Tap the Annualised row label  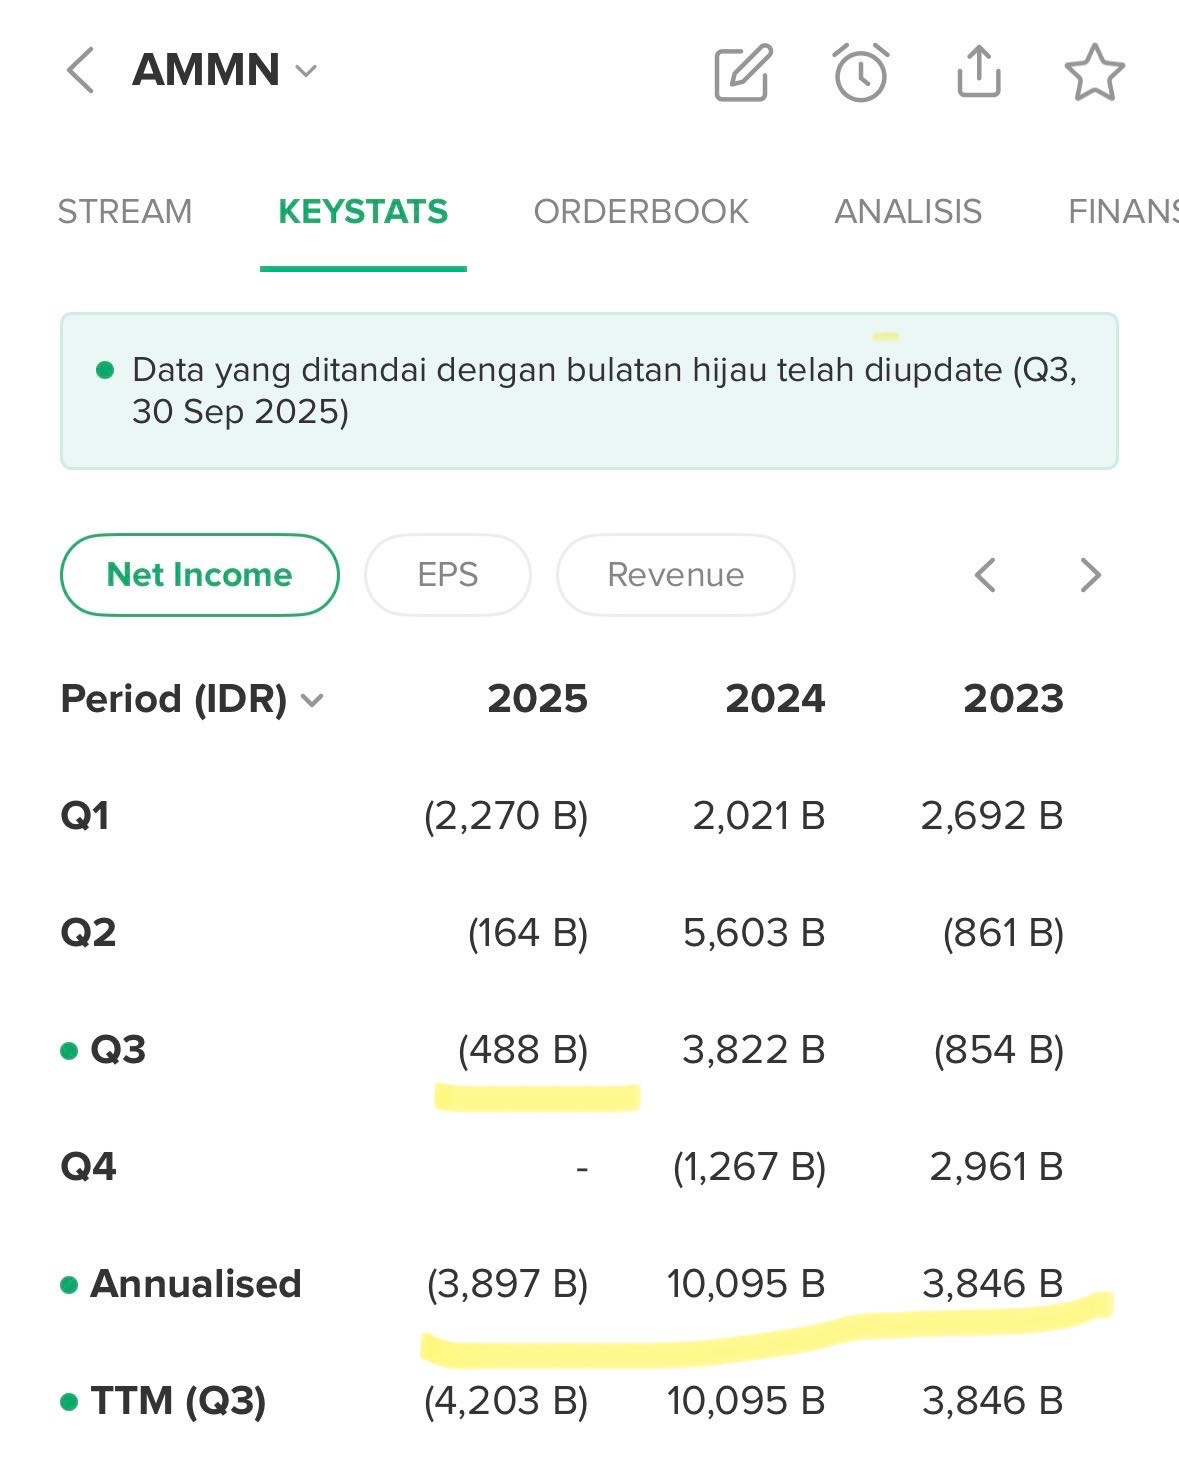click(x=195, y=1284)
